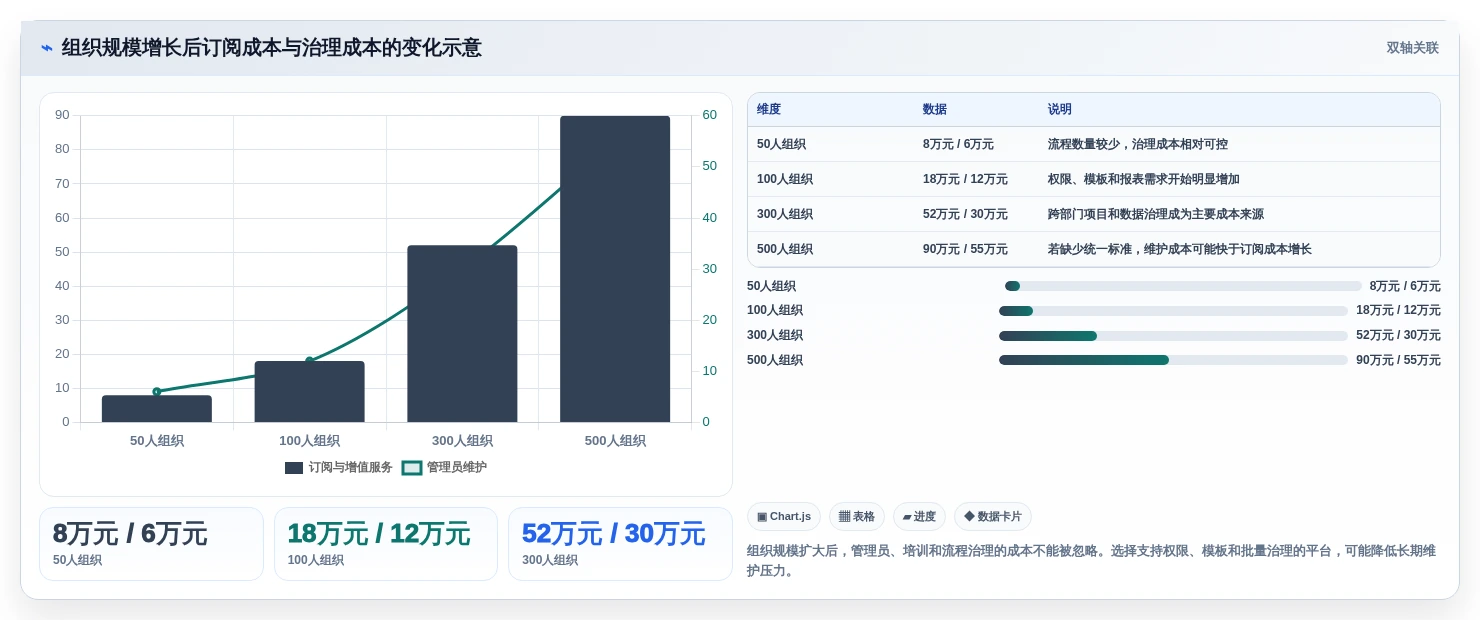Click the 双轴关联 label in header

tap(1412, 48)
